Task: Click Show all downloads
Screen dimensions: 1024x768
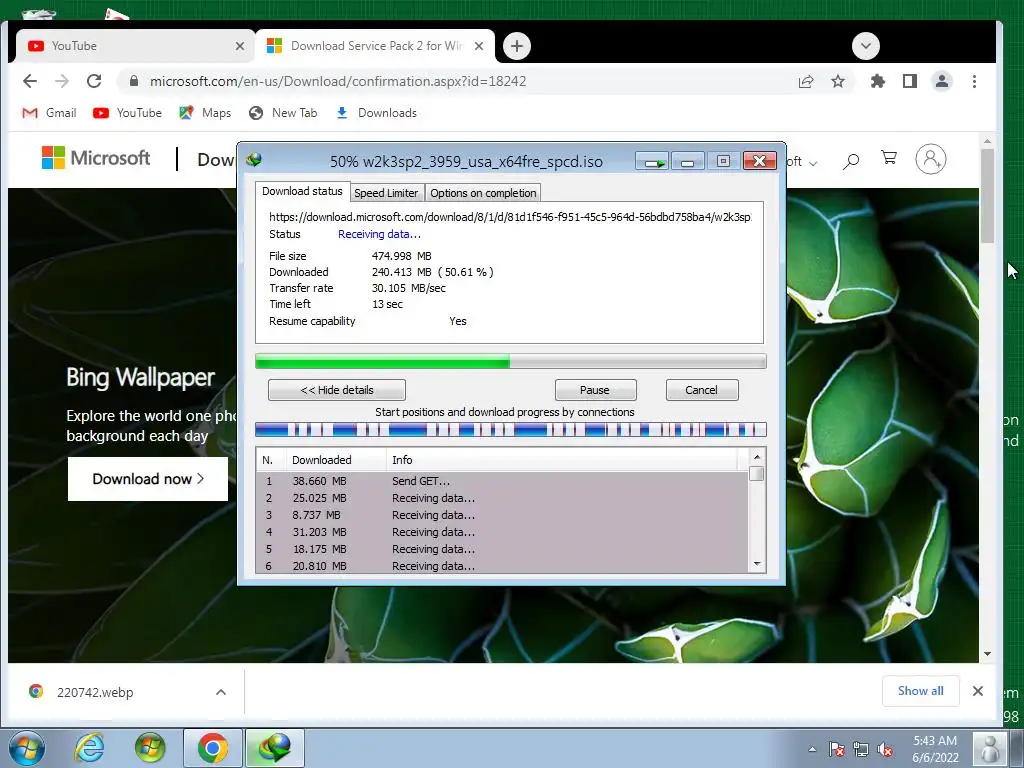Action: point(920,691)
